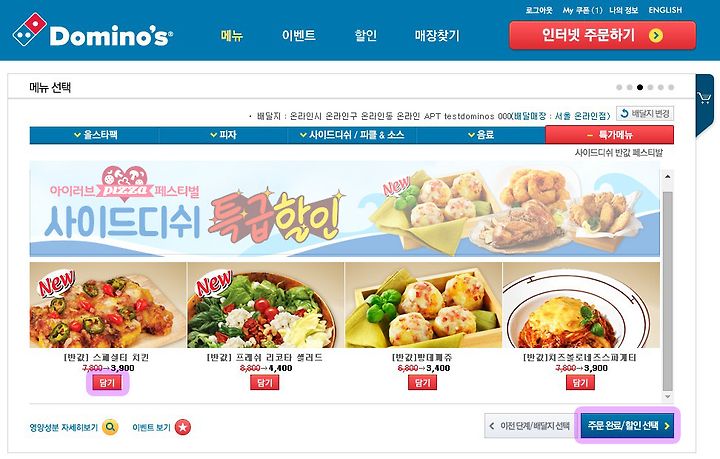Click the magnifier icon for nutrition details
720x459 pixels.
pyautogui.click(x=110, y=427)
